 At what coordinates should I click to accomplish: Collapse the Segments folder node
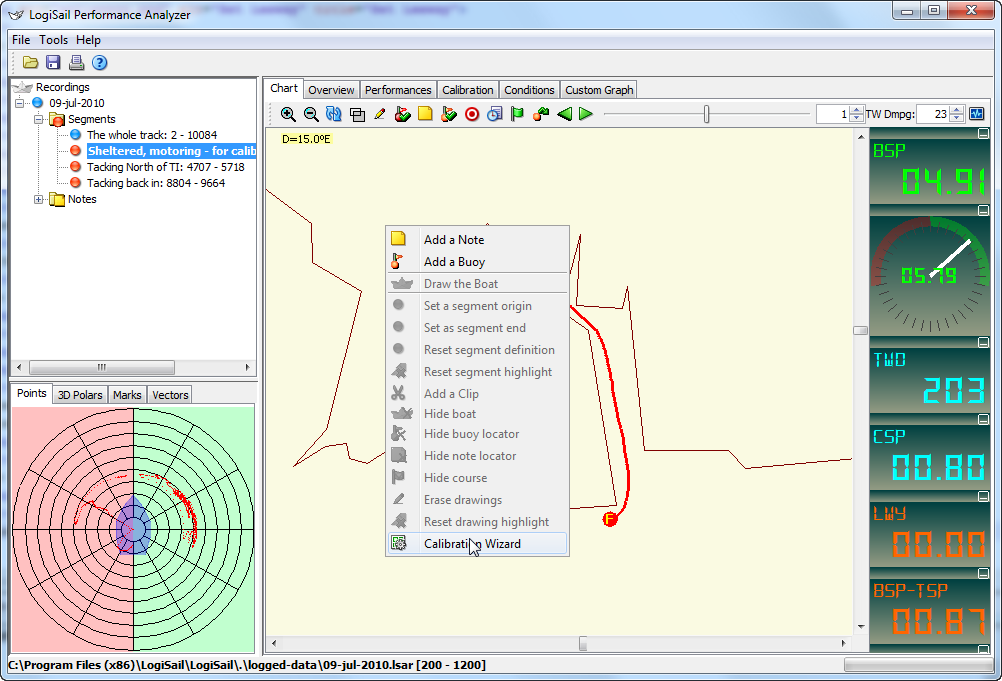[x=39, y=119]
